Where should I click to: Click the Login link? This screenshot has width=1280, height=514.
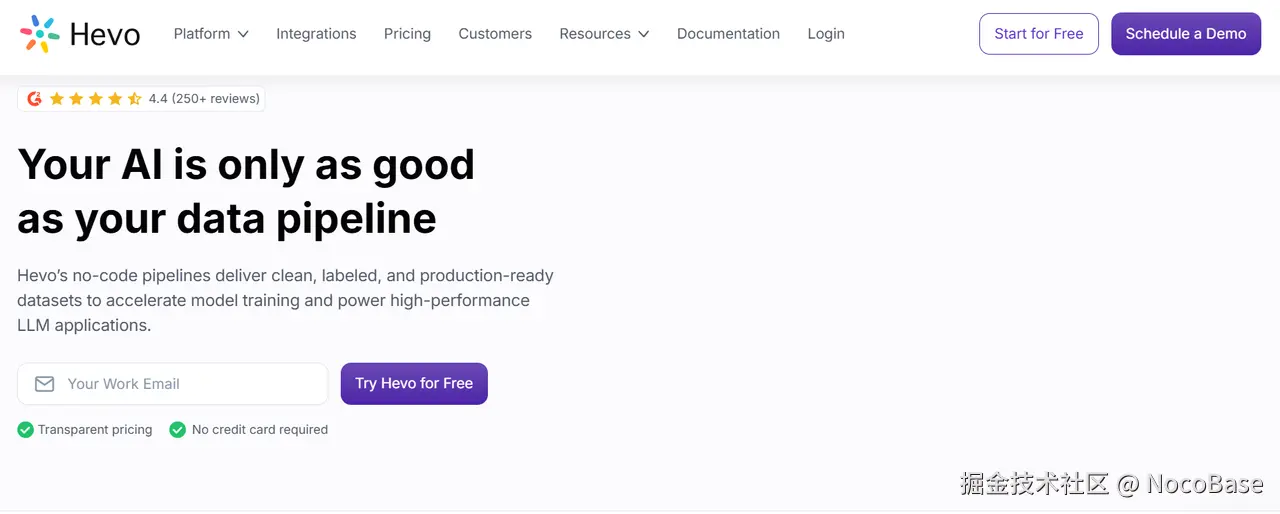[x=826, y=34]
